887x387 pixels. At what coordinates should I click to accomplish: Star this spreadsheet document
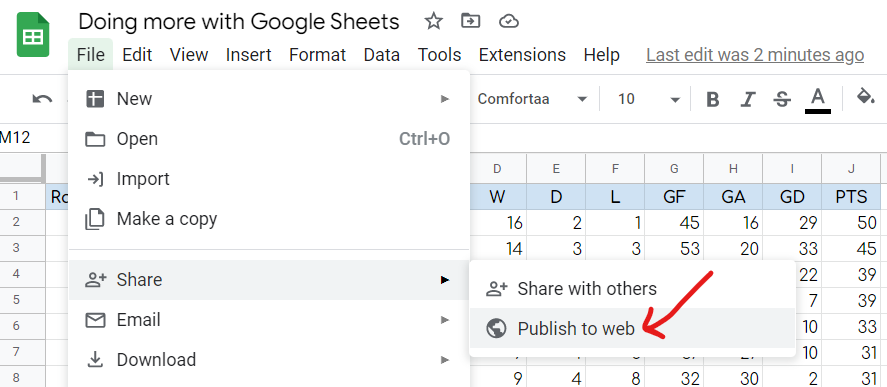point(433,22)
